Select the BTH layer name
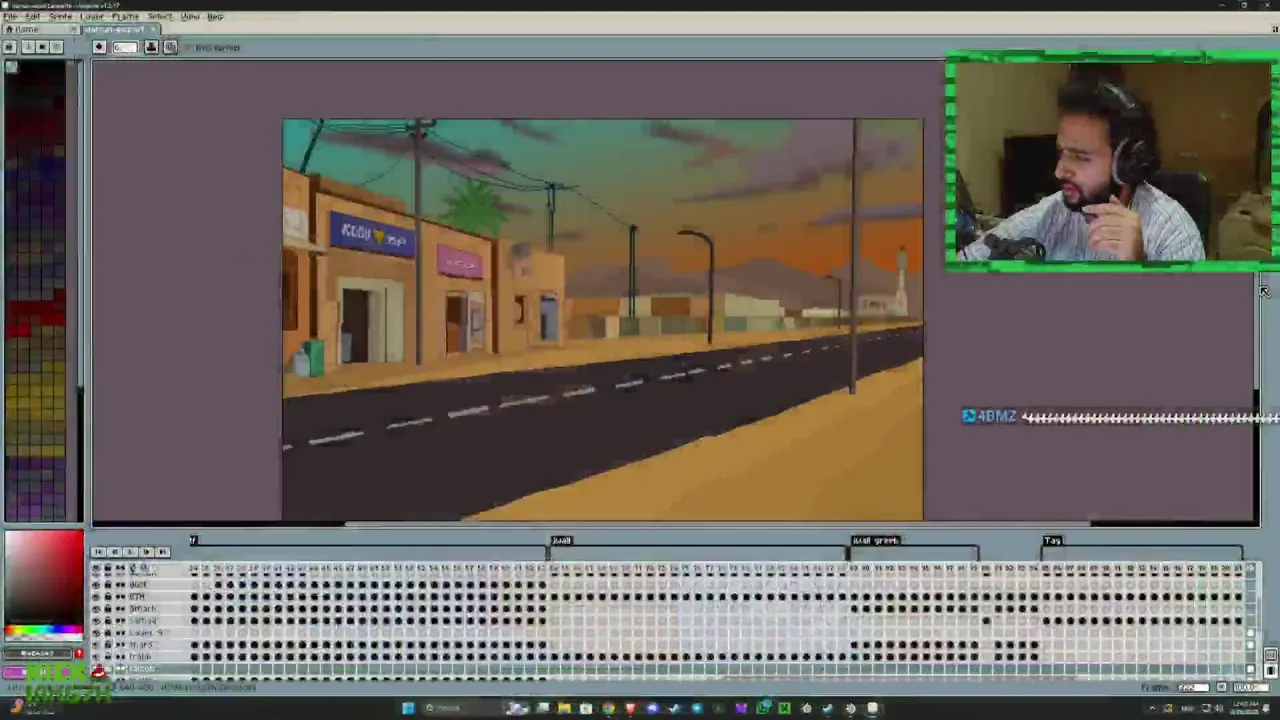This screenshot has height=720, width=1280. pyautogui.click(x=138, y=597)
